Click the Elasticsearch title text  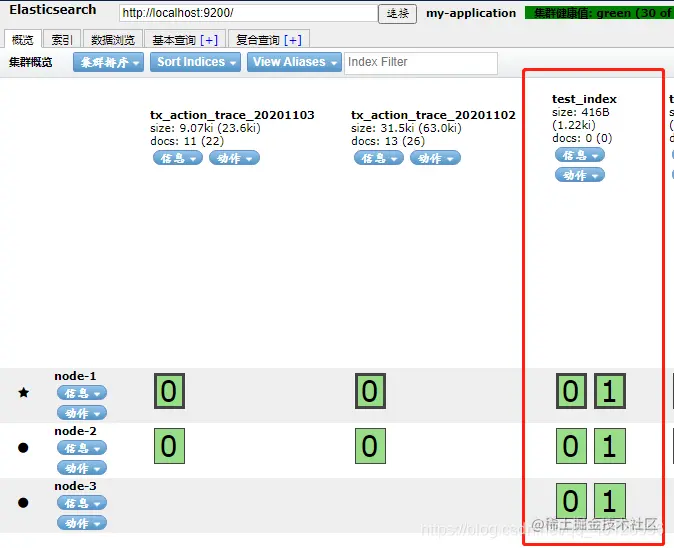pyautogui.click(x=53, y=10)
